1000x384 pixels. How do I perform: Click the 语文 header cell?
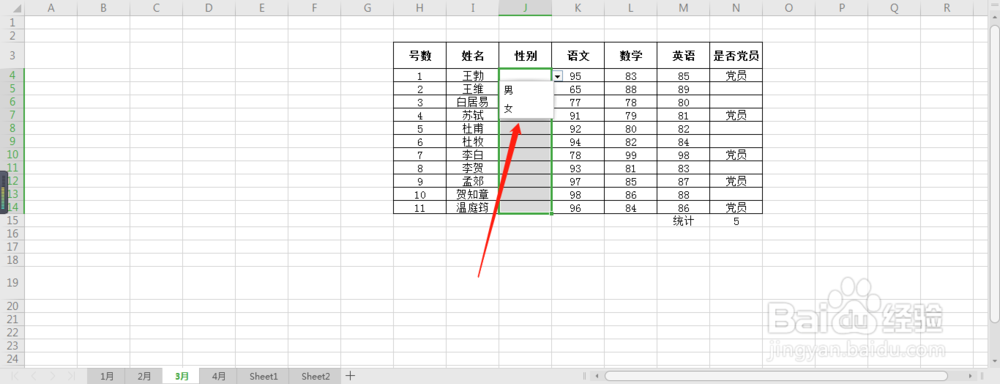(x=578, y=55)
